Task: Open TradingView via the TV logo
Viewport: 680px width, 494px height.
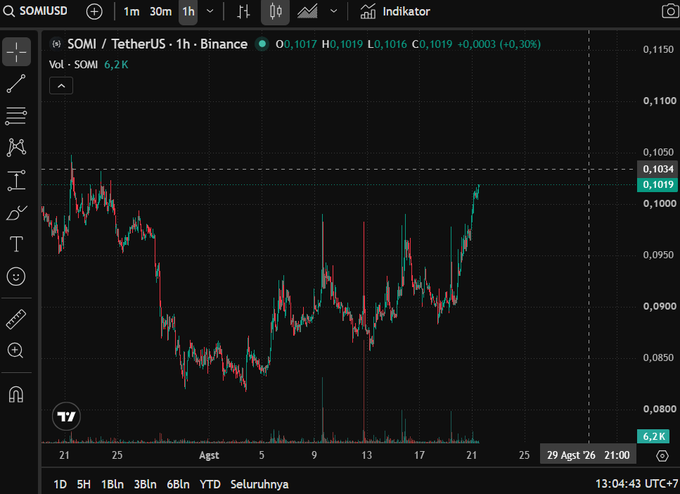Action: point(66,416)
